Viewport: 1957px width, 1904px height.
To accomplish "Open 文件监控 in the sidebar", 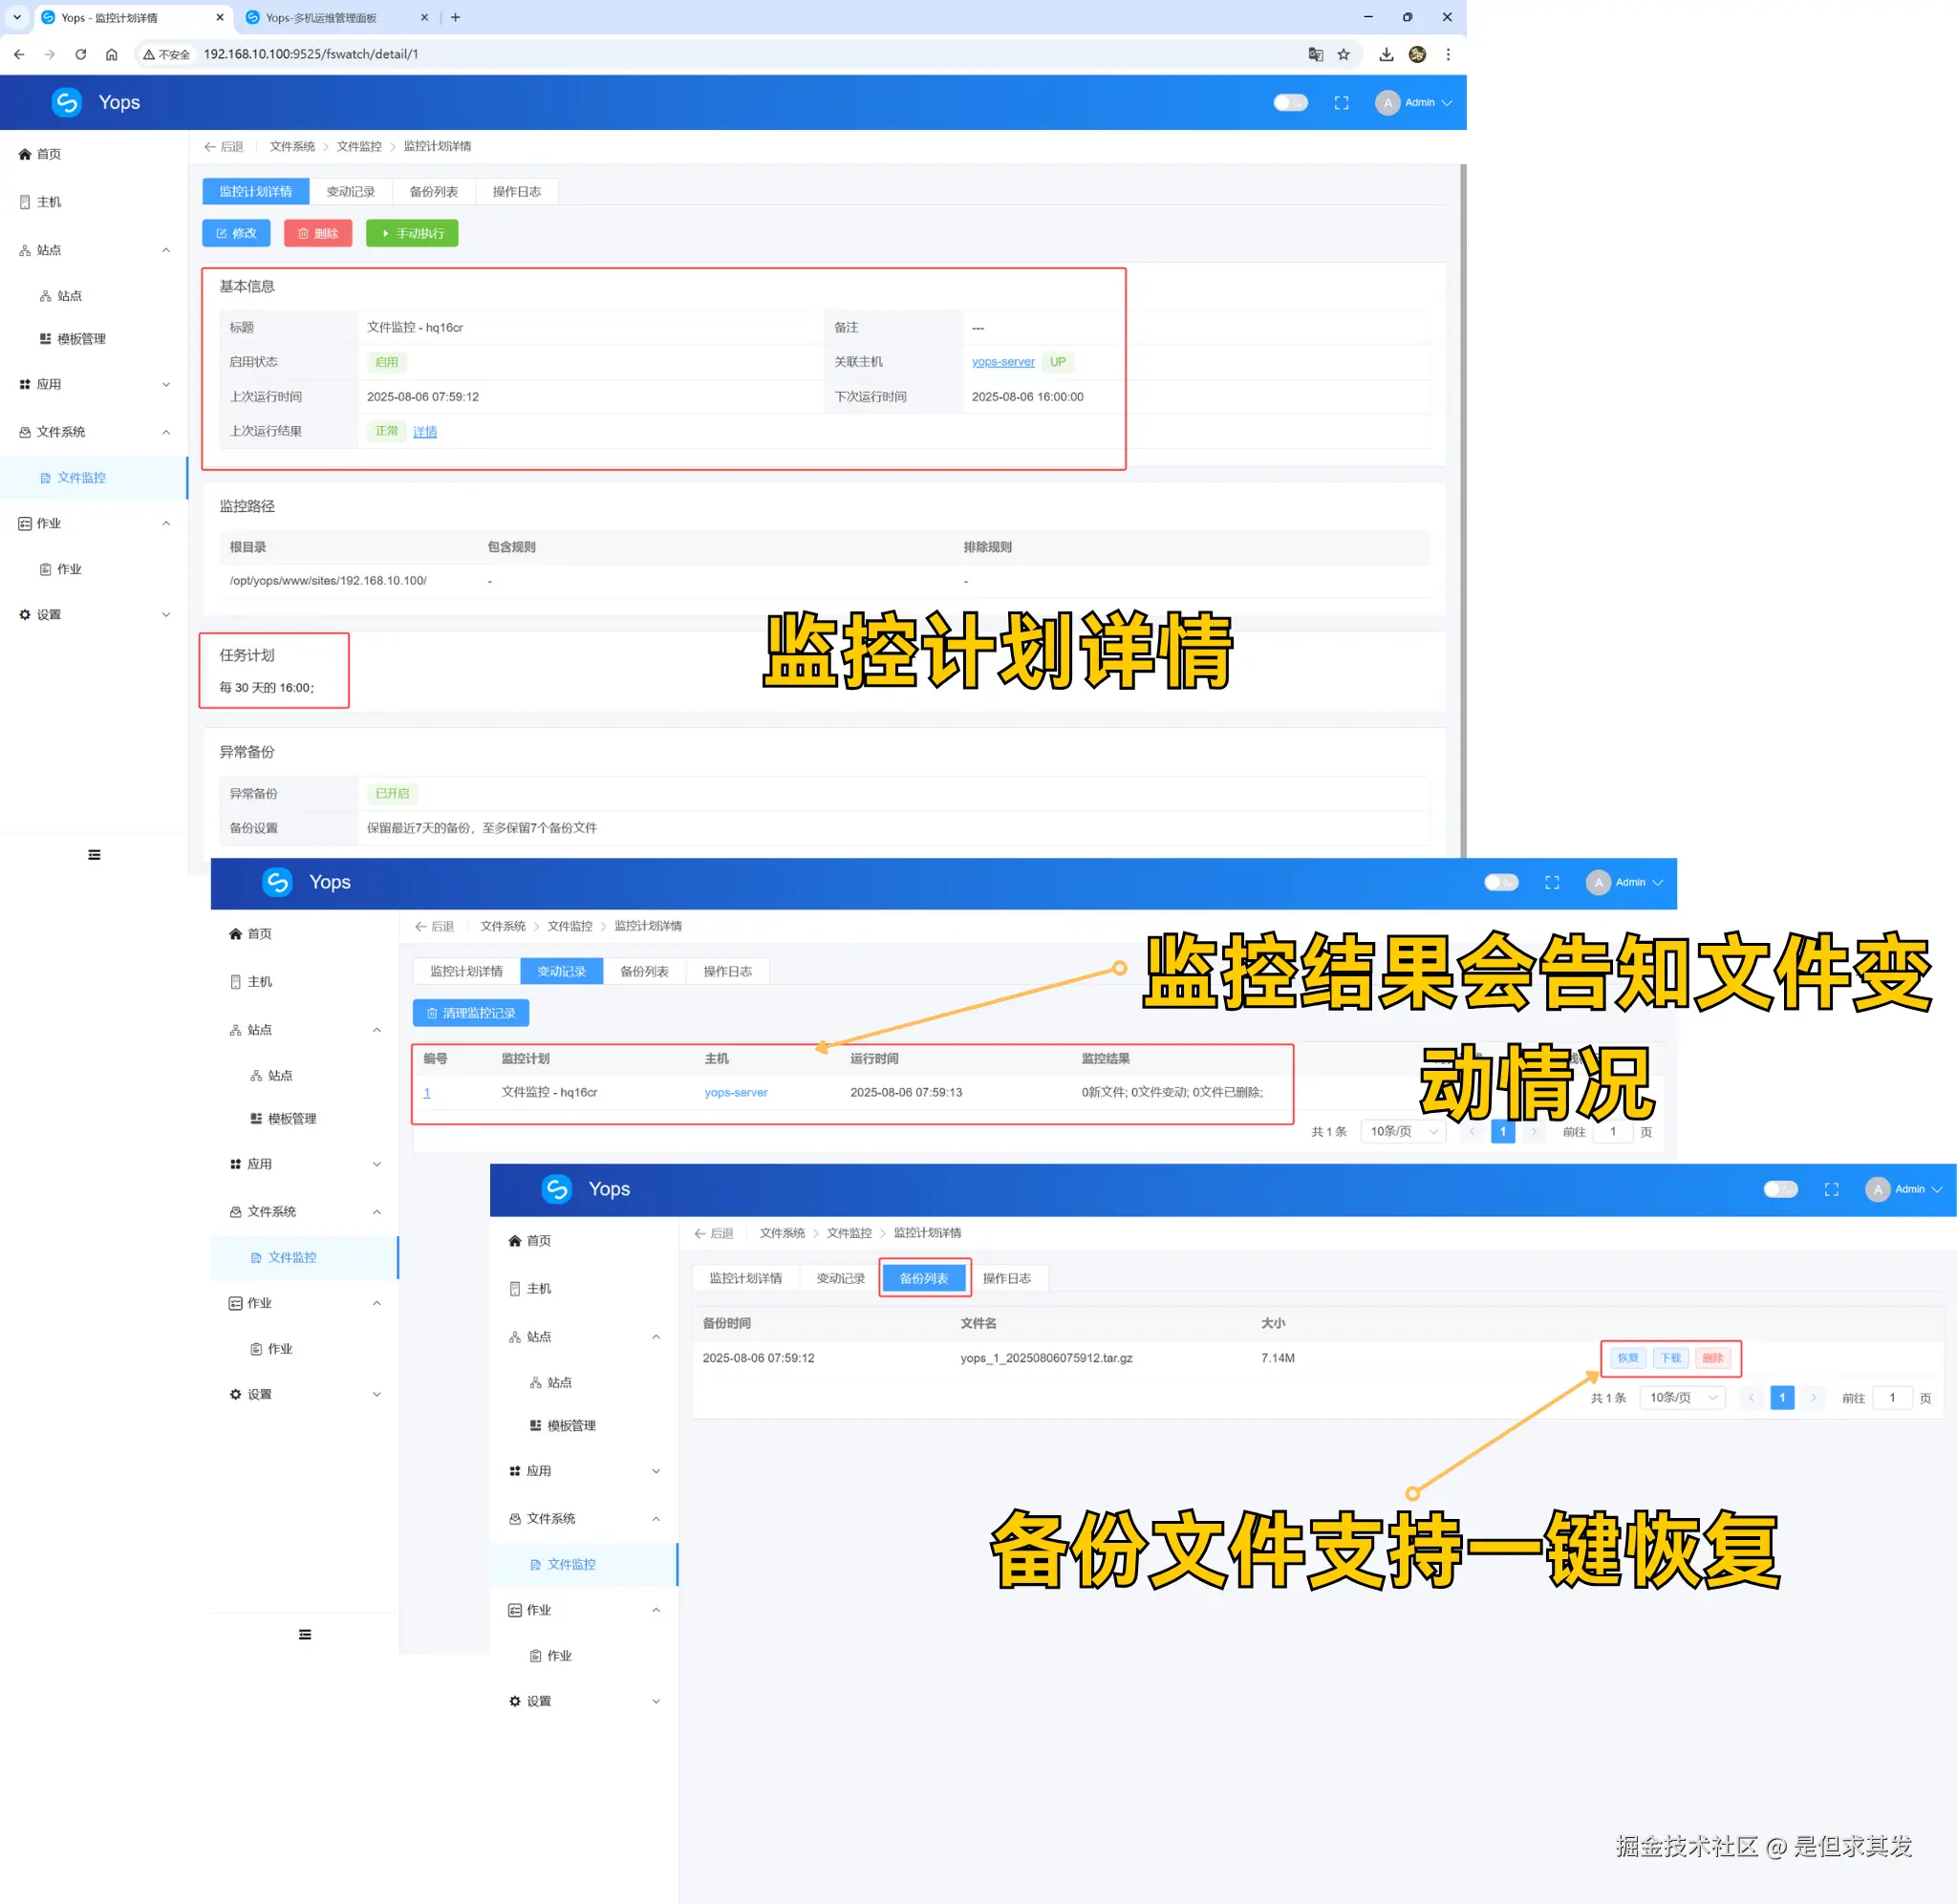I will click(x=82, y=477).
